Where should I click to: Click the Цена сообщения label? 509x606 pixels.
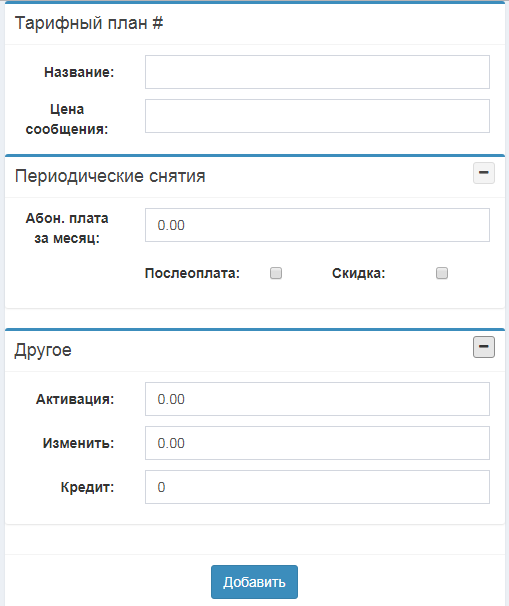pos(67,119)
